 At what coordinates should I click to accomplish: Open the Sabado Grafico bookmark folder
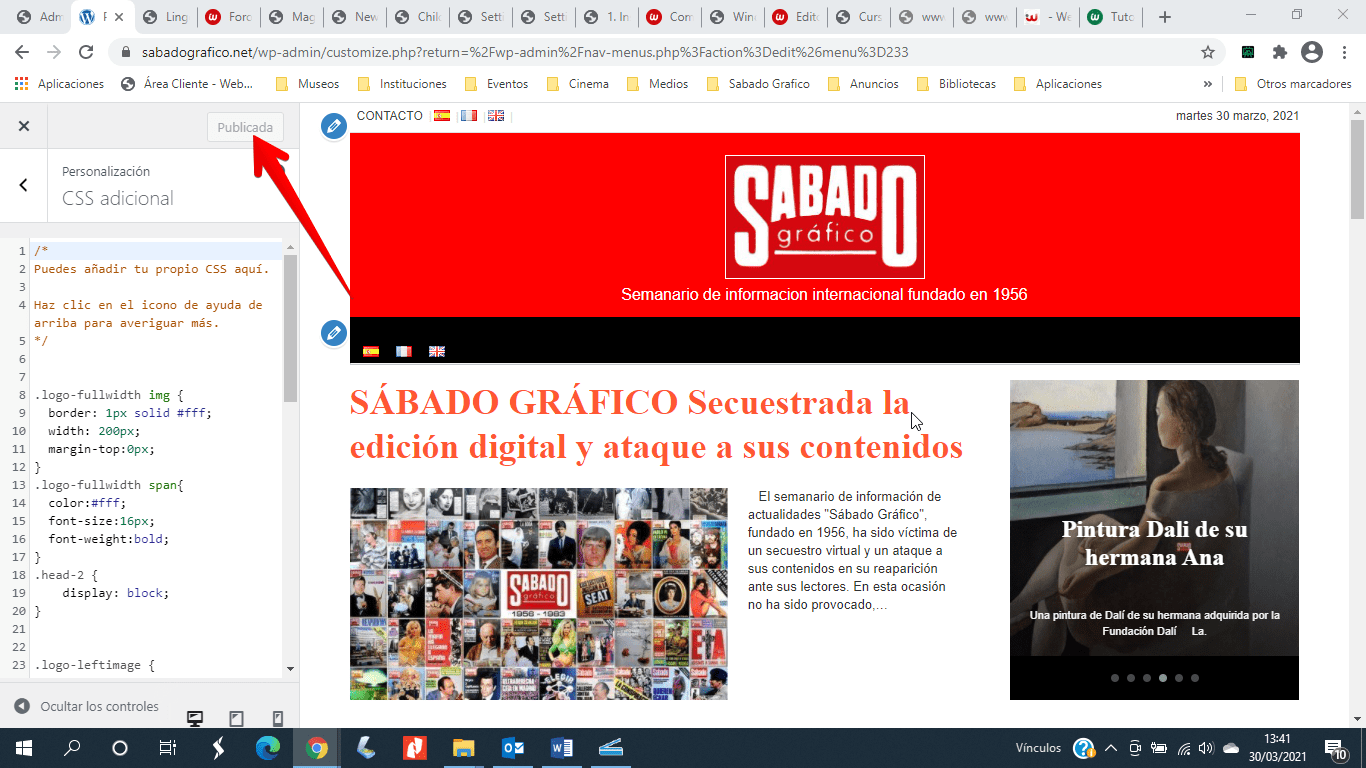click(759, 84)
